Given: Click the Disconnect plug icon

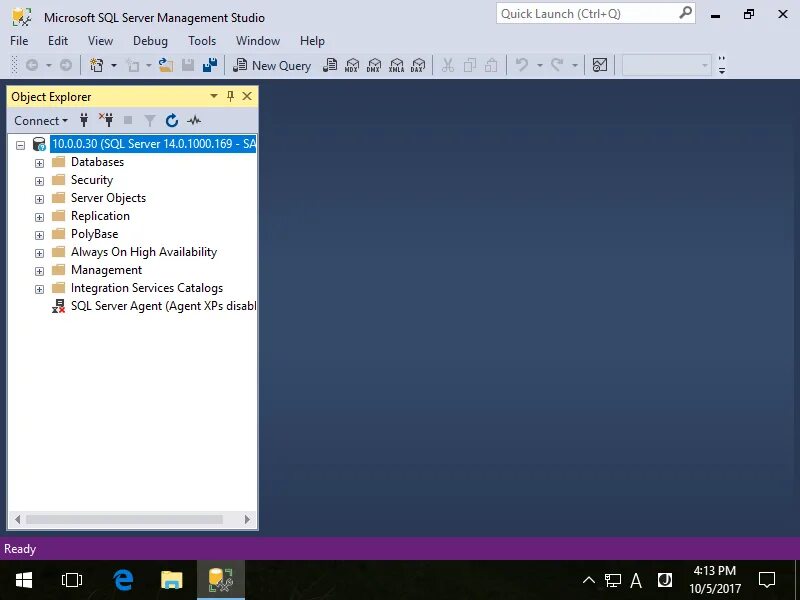Looking at the screenshot, I should [x=106, y=120].
